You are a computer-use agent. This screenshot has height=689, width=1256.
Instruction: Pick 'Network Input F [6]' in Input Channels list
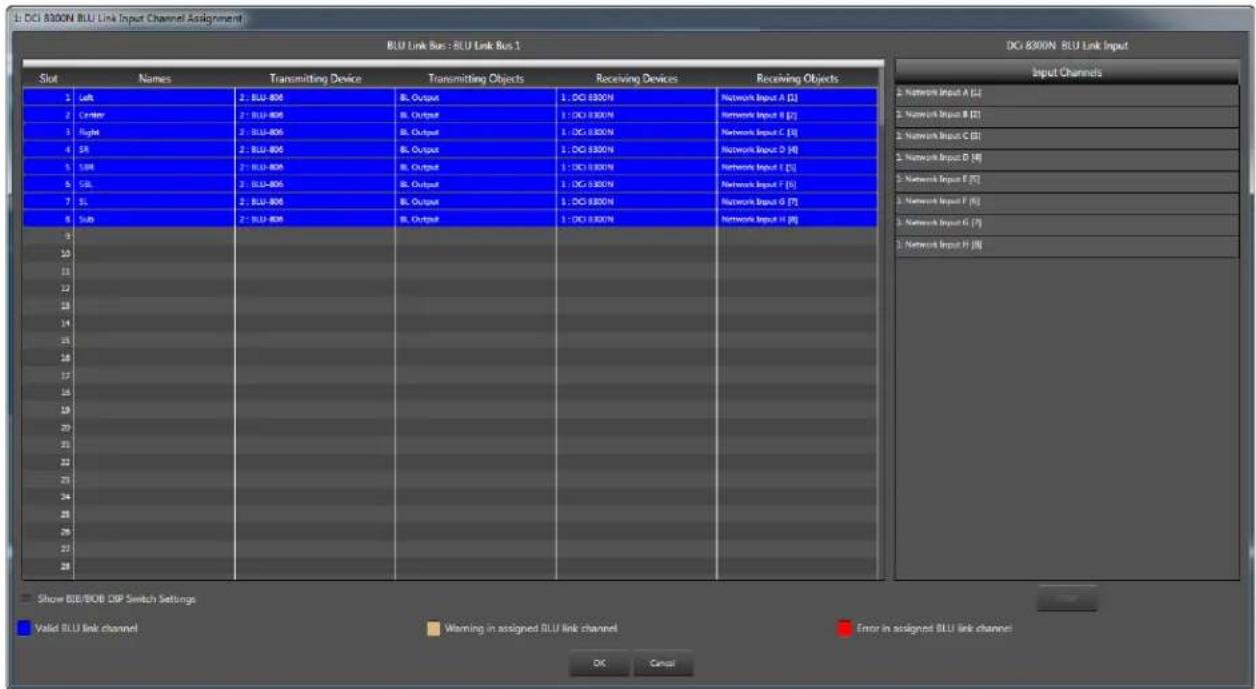pos(1067,202)
